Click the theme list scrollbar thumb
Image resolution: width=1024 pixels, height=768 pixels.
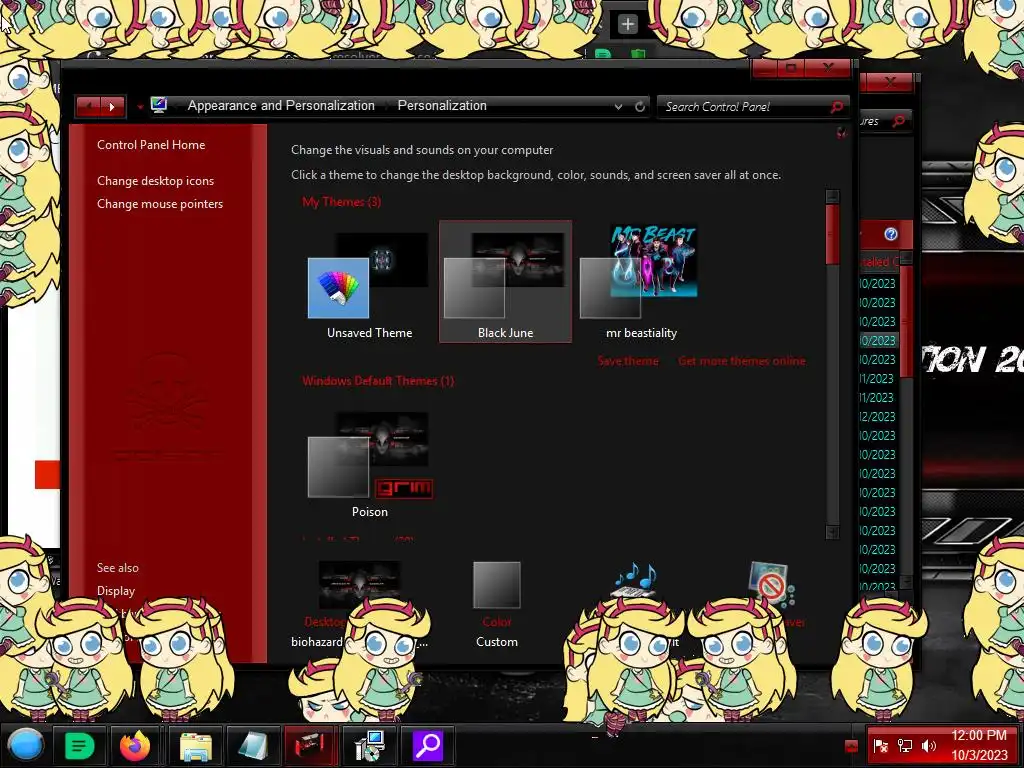pos(832,234)
